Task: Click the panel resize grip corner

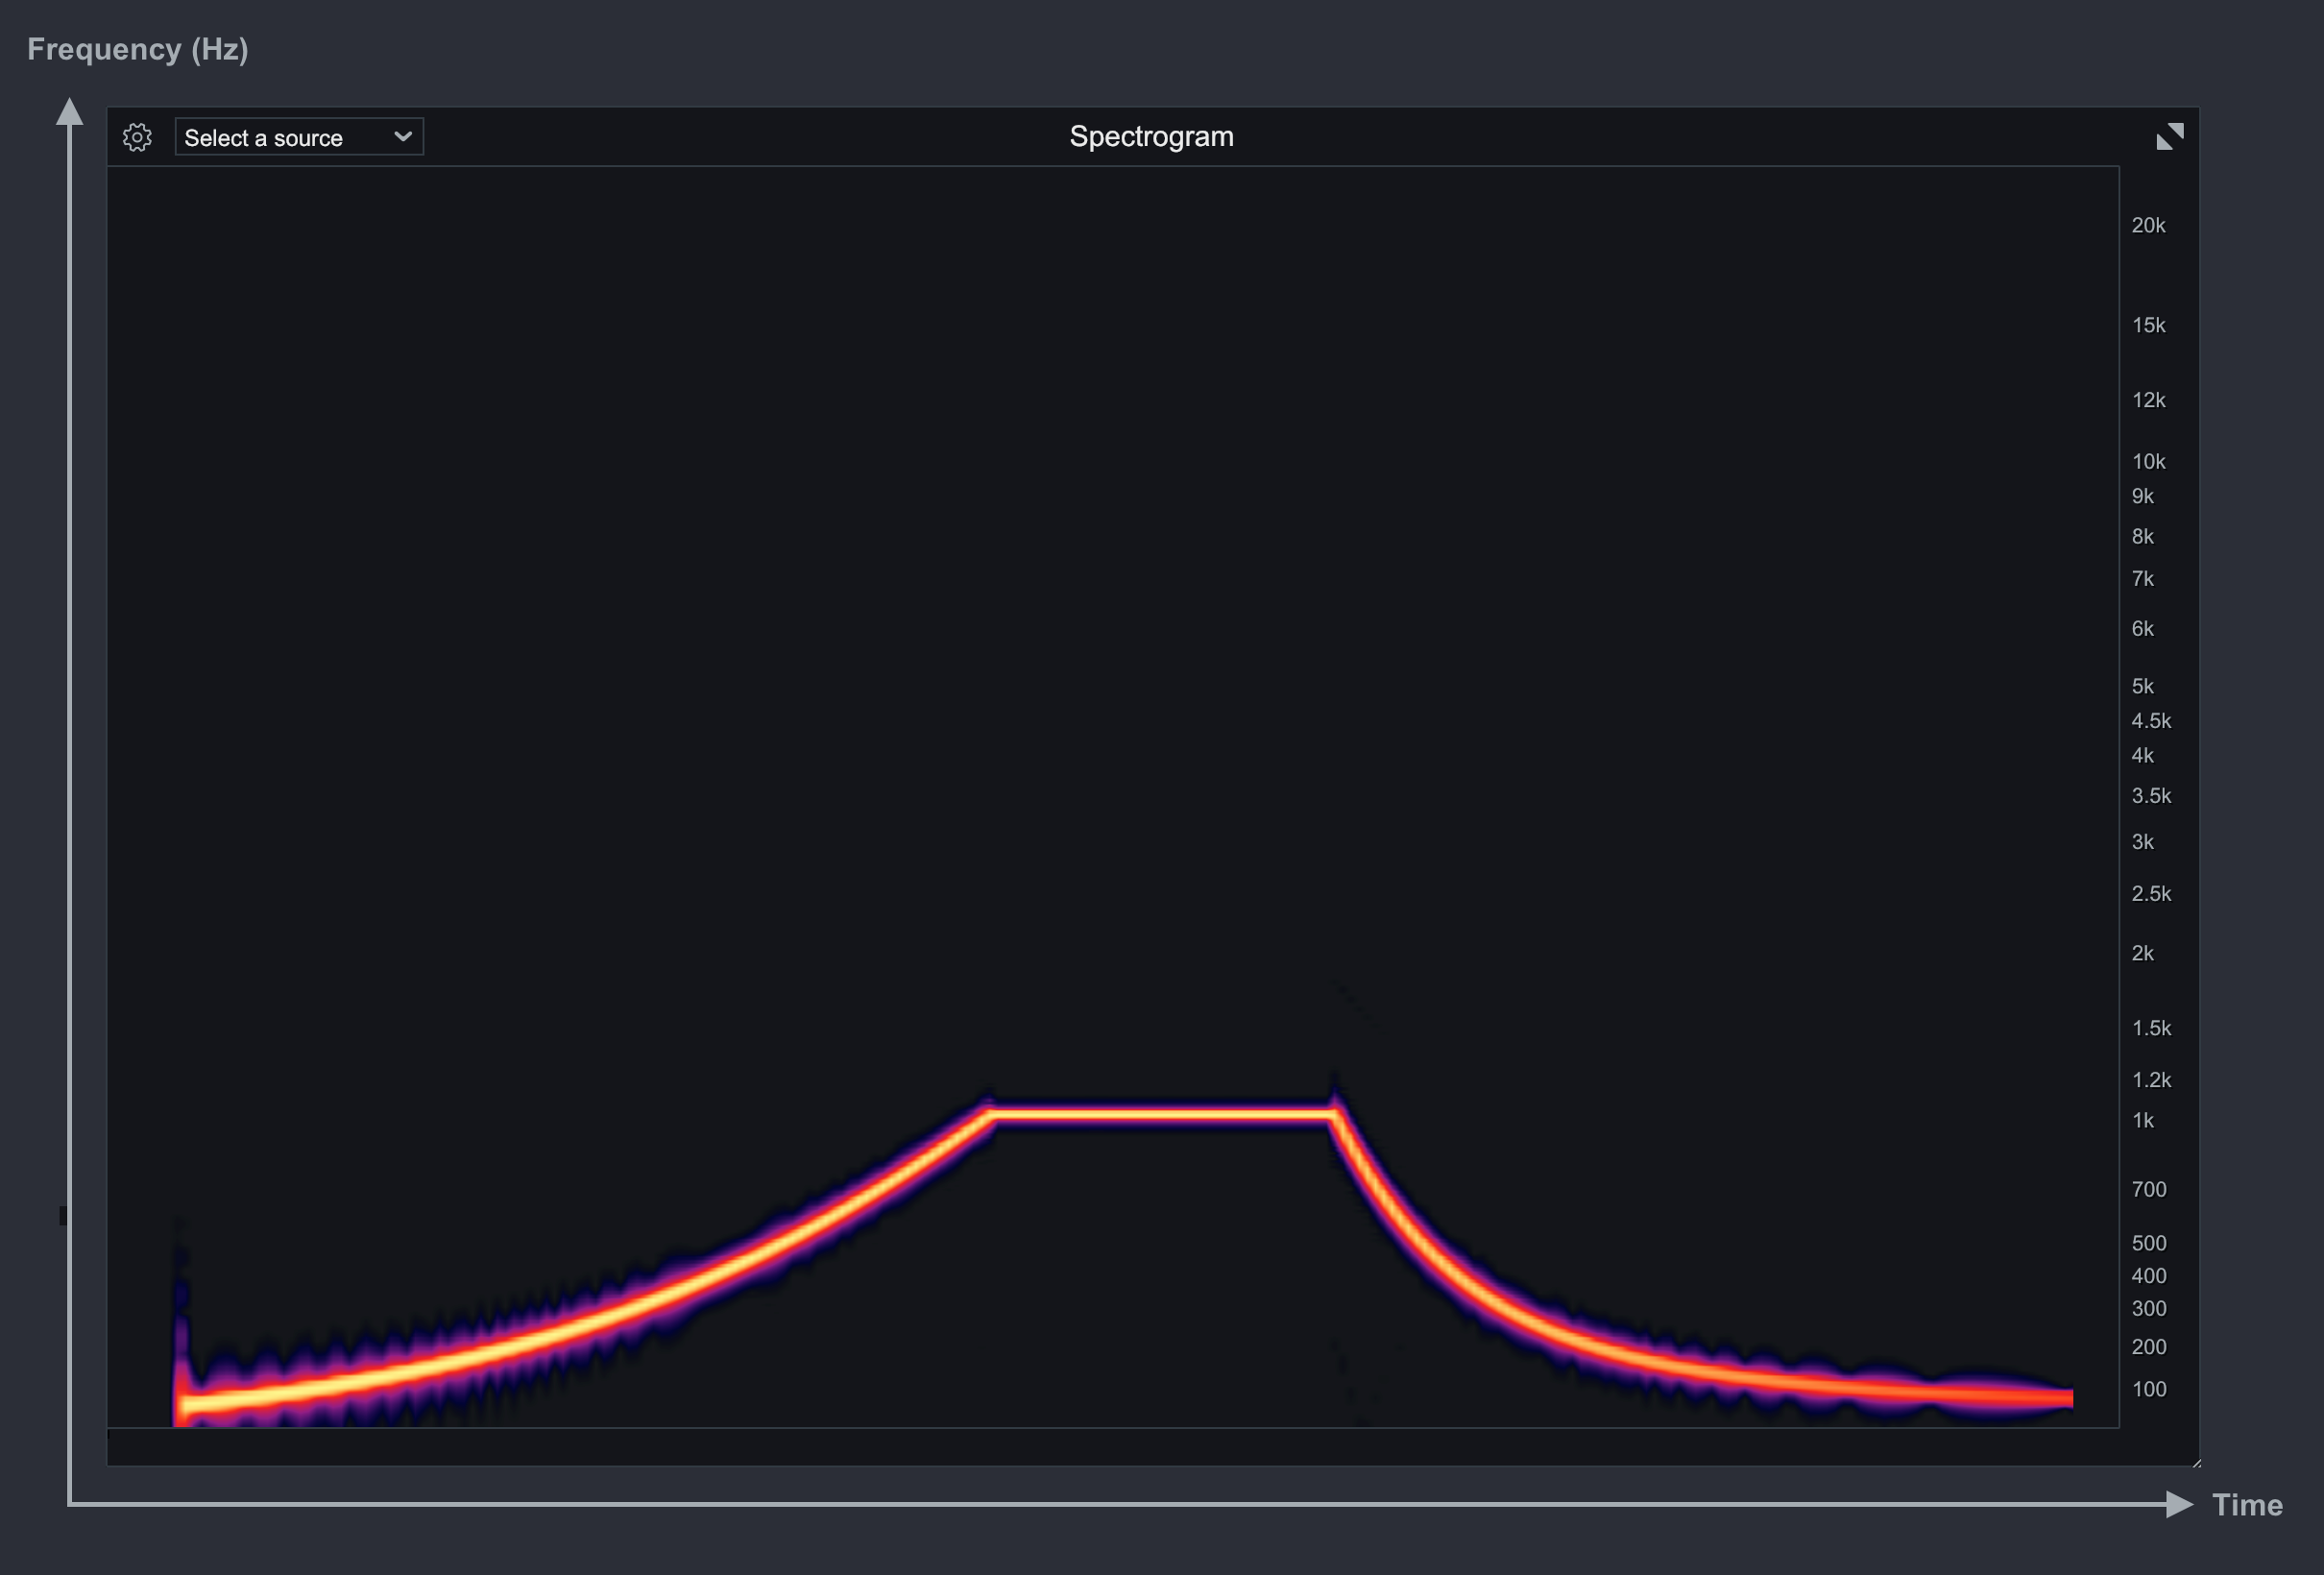Action: click(x=2196, y=1463)
